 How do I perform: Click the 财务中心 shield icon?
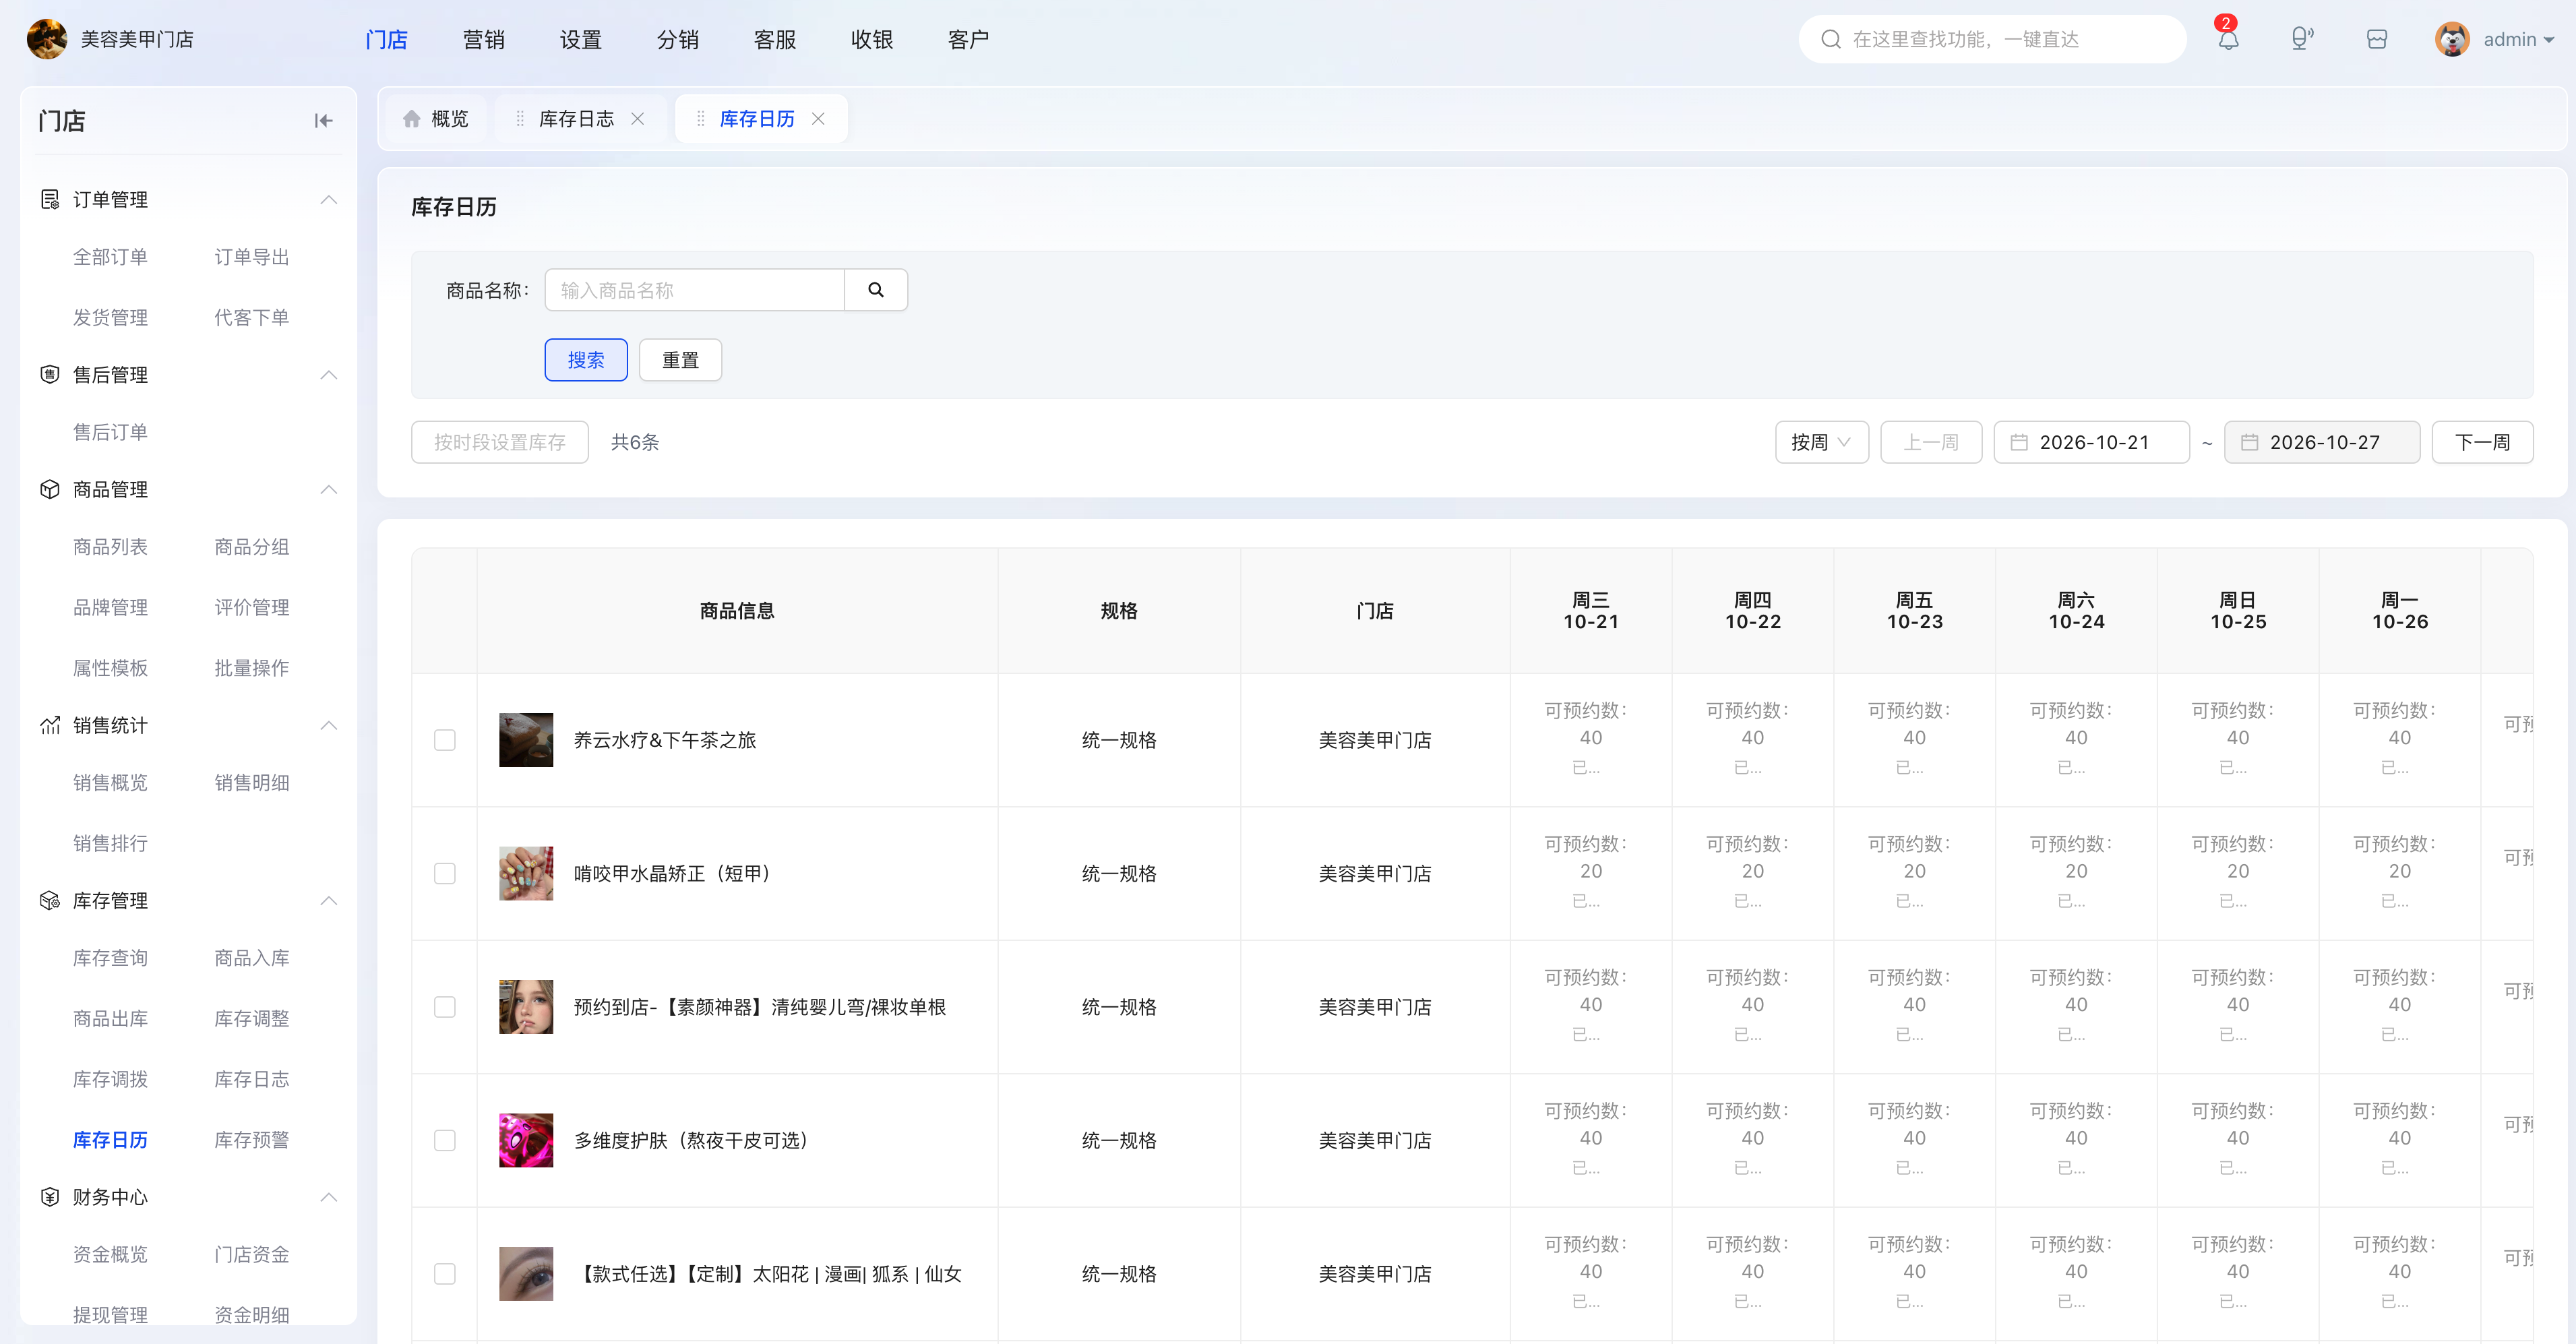click(50, 1197)
